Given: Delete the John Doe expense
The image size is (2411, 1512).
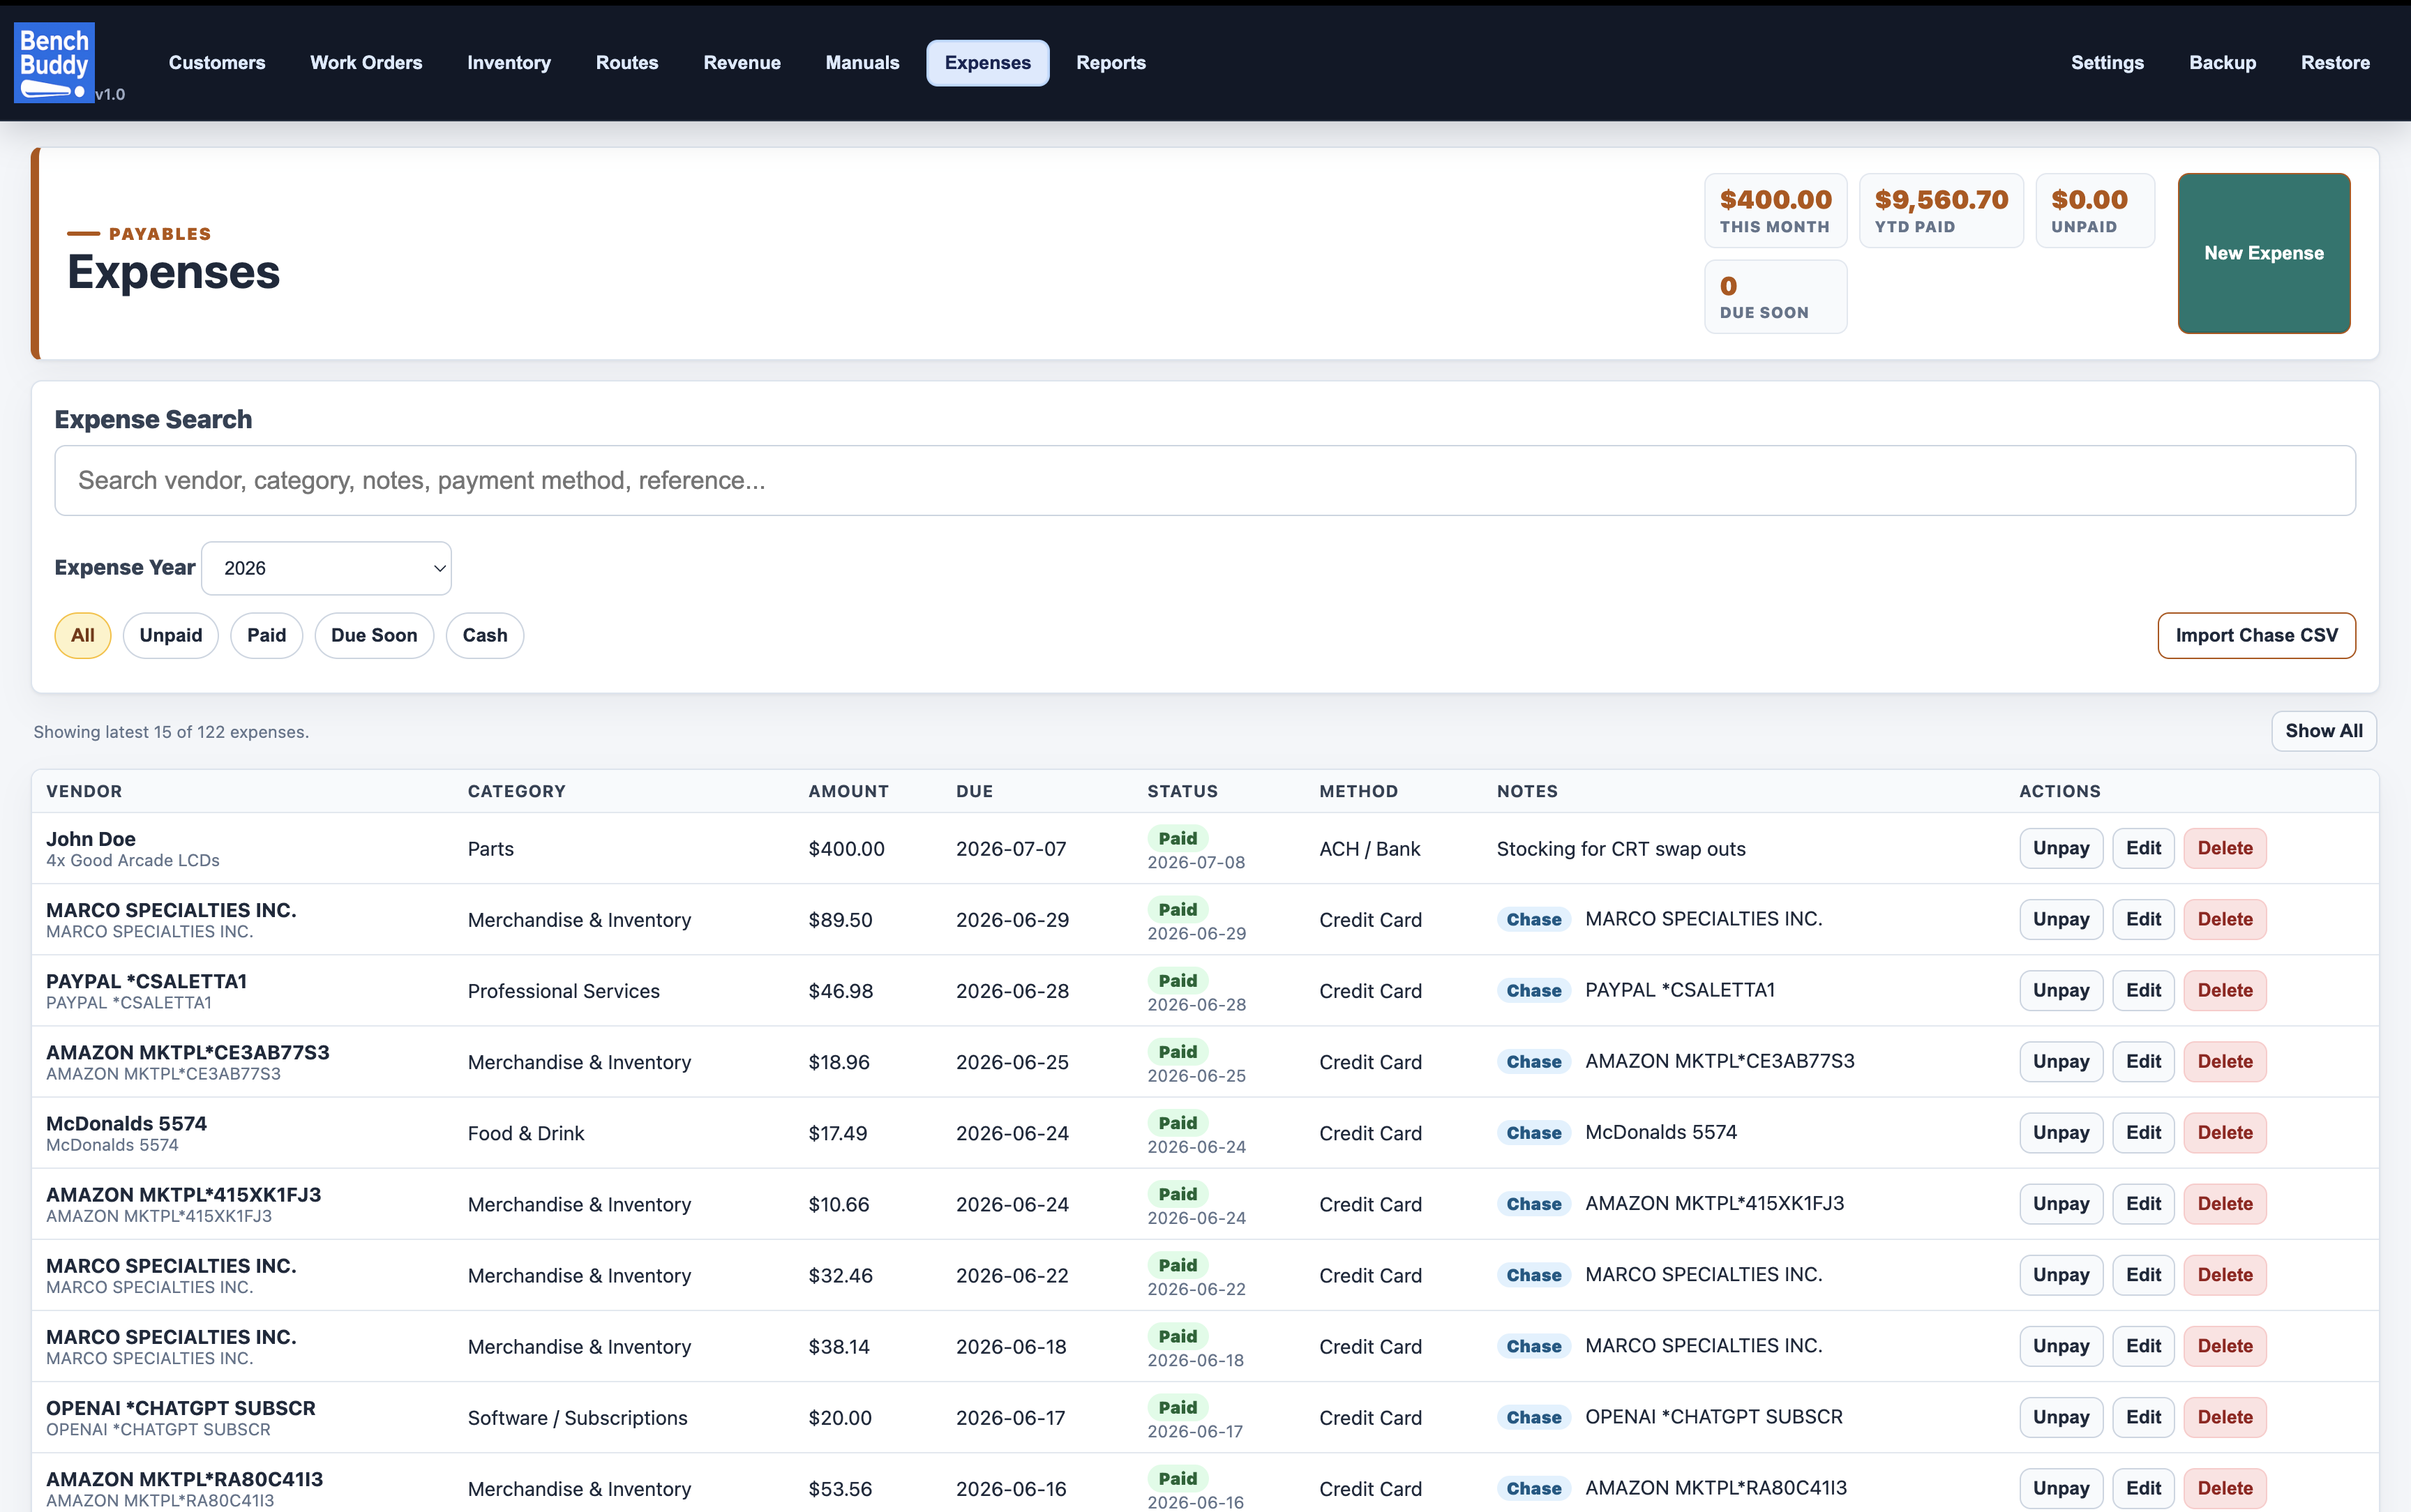Looking at the screenshot, I should pyautogui.click(x=2225, y=848).
